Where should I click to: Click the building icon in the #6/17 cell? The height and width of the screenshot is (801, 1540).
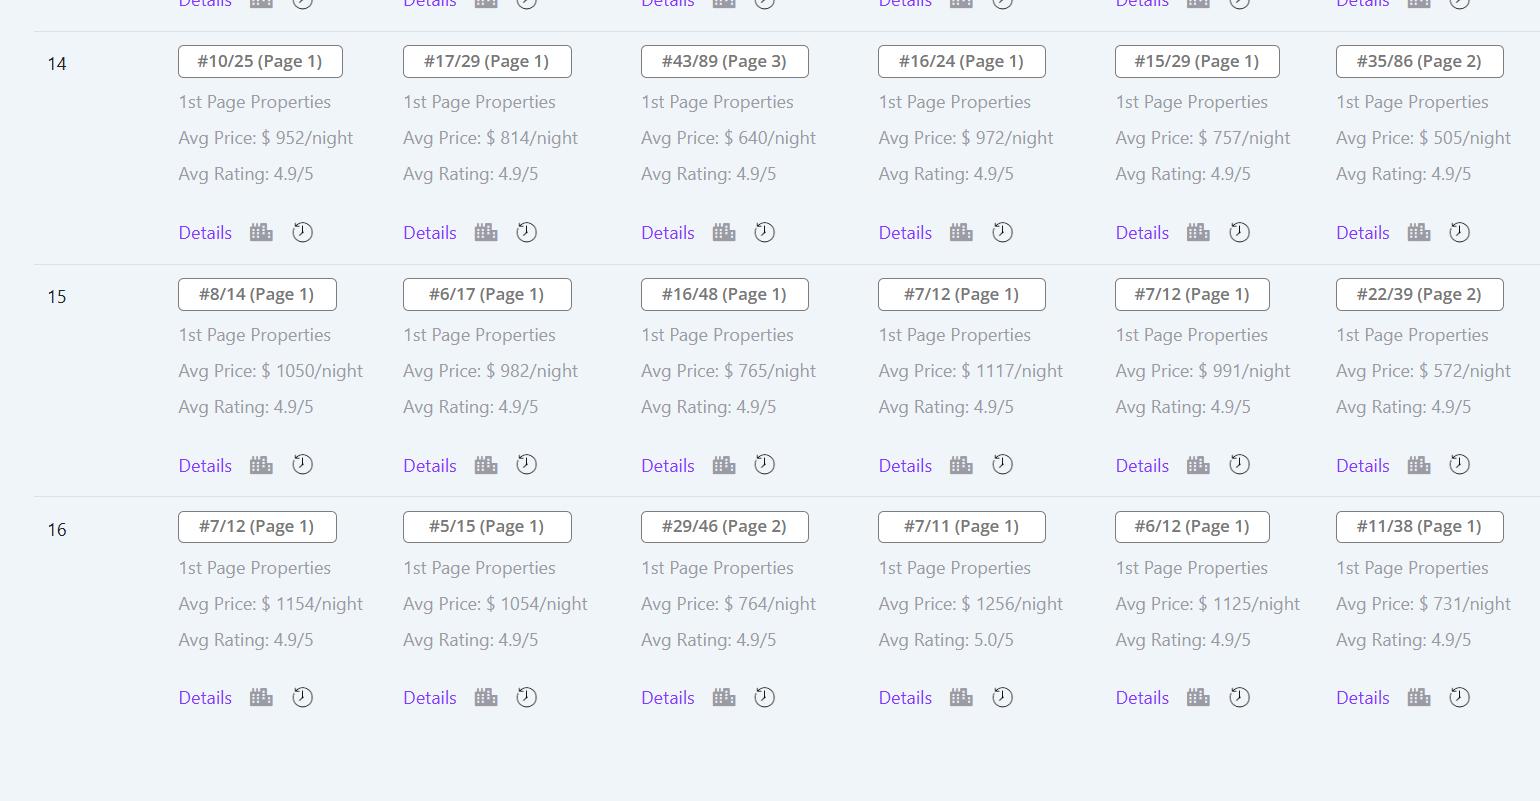pyautogui.click(x=486, y=465)
